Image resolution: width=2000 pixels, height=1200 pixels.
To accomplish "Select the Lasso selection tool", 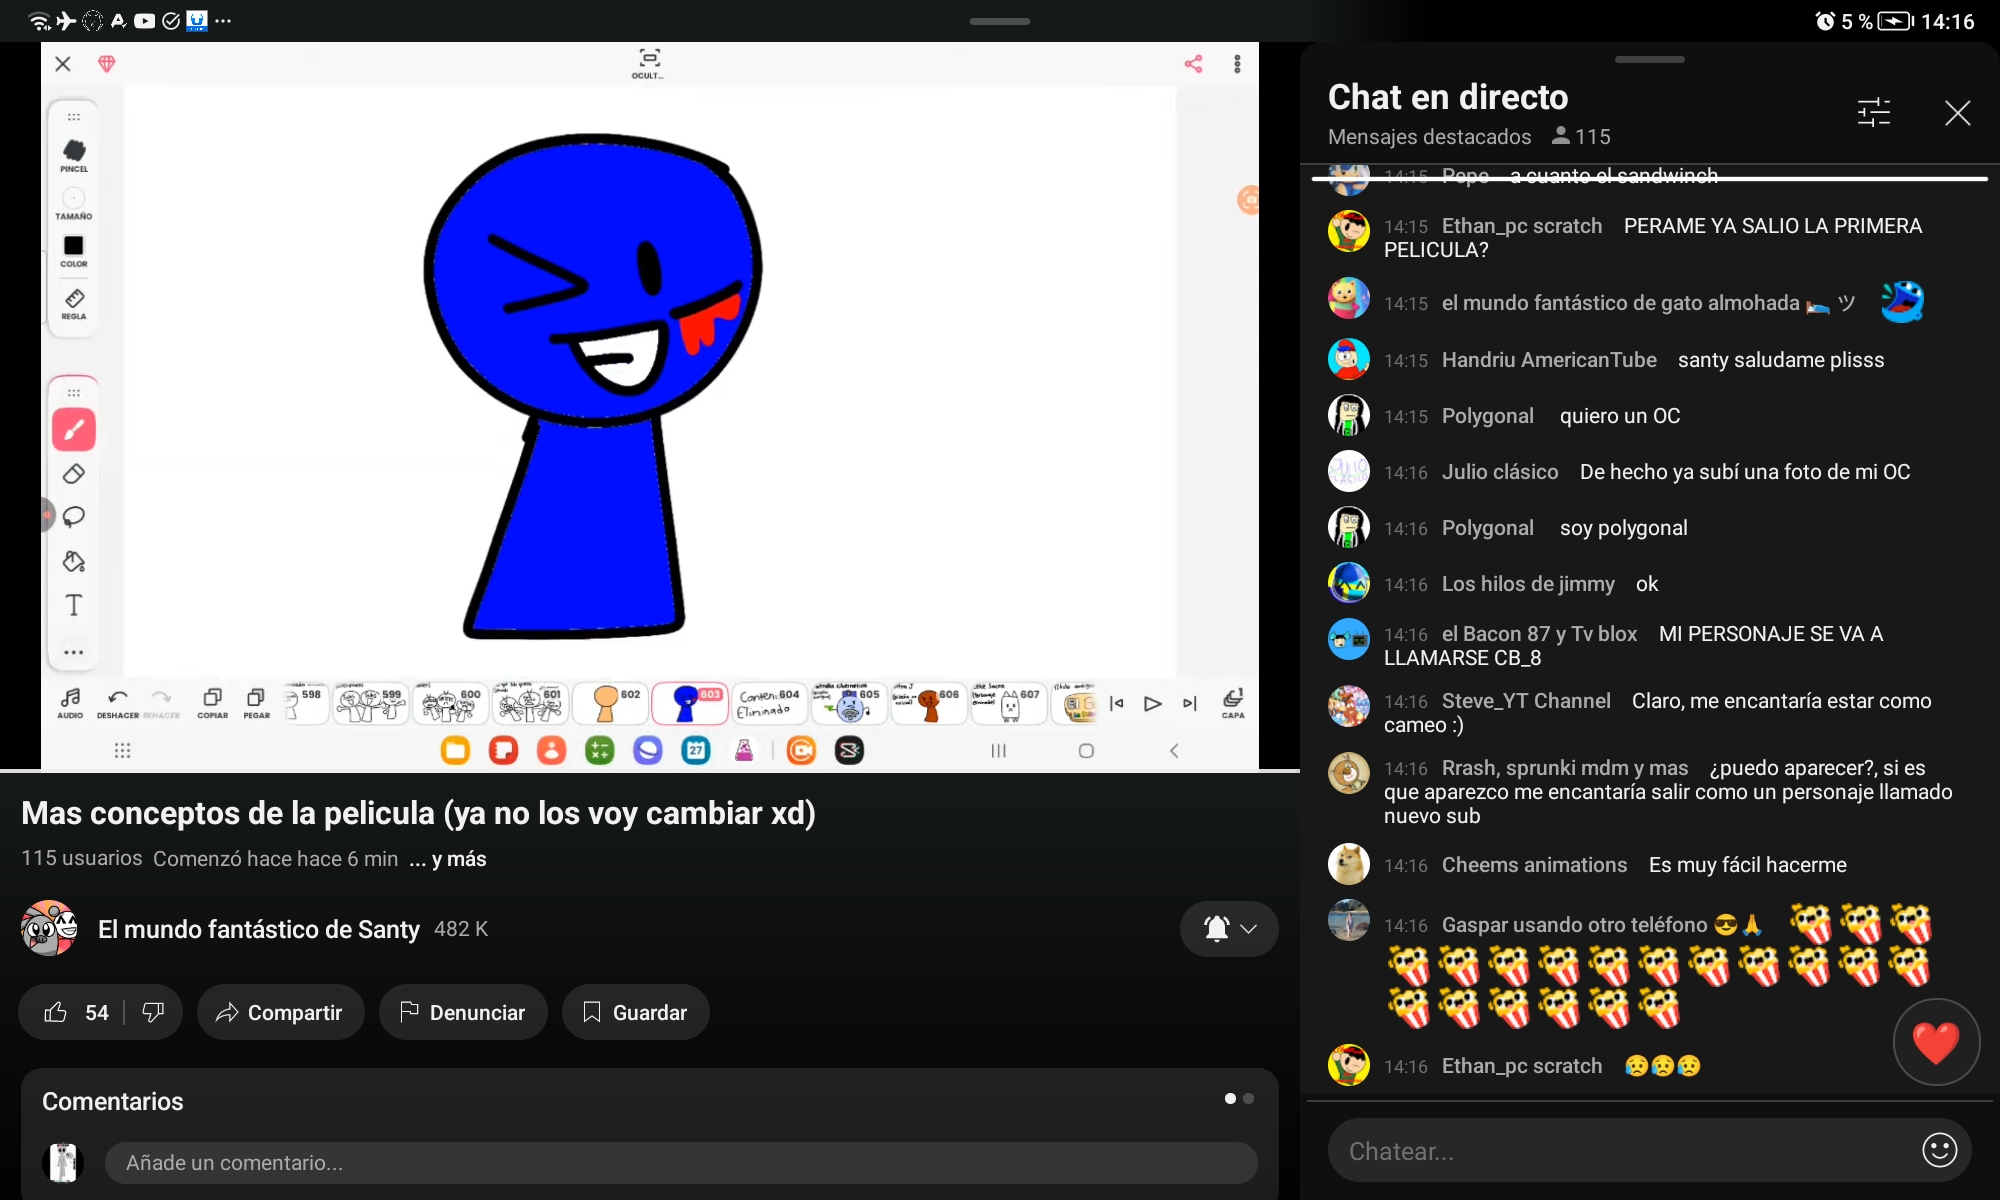I will click(x=74, y=517).
